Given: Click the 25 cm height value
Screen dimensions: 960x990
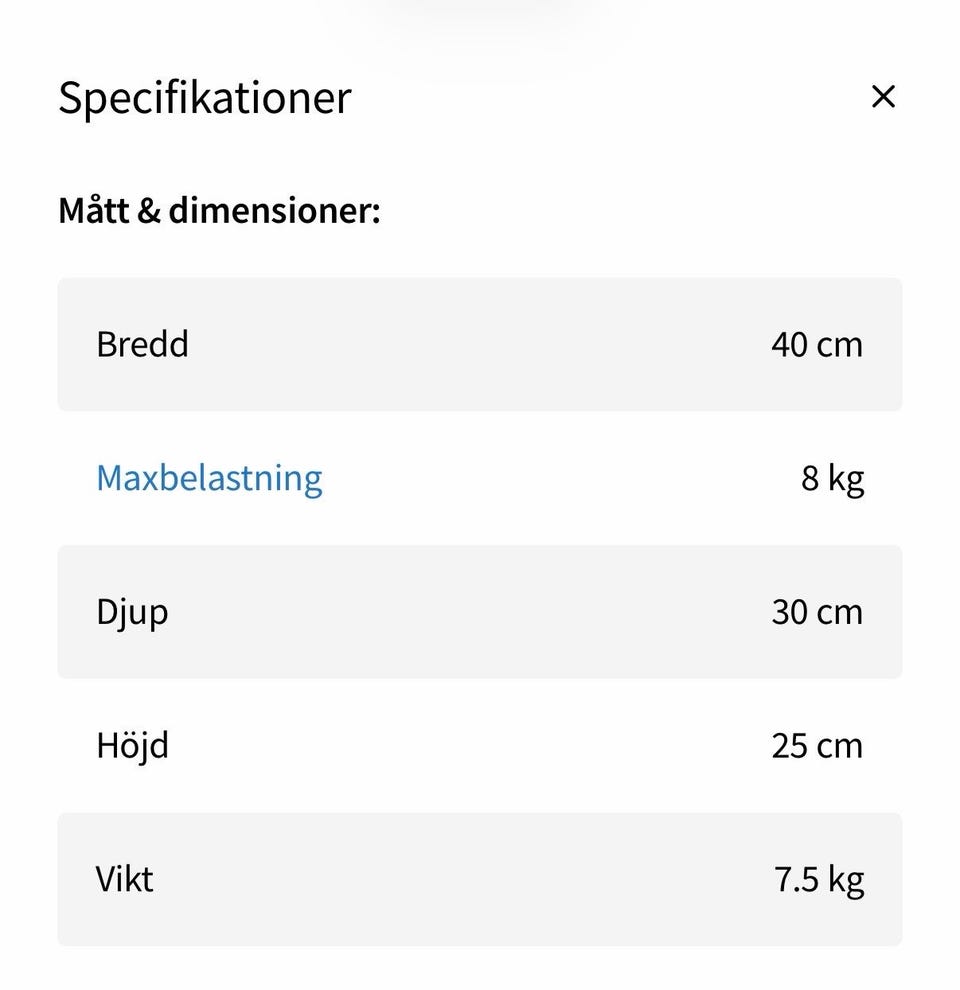Looking at the screenshot, I should click(816, 746).
